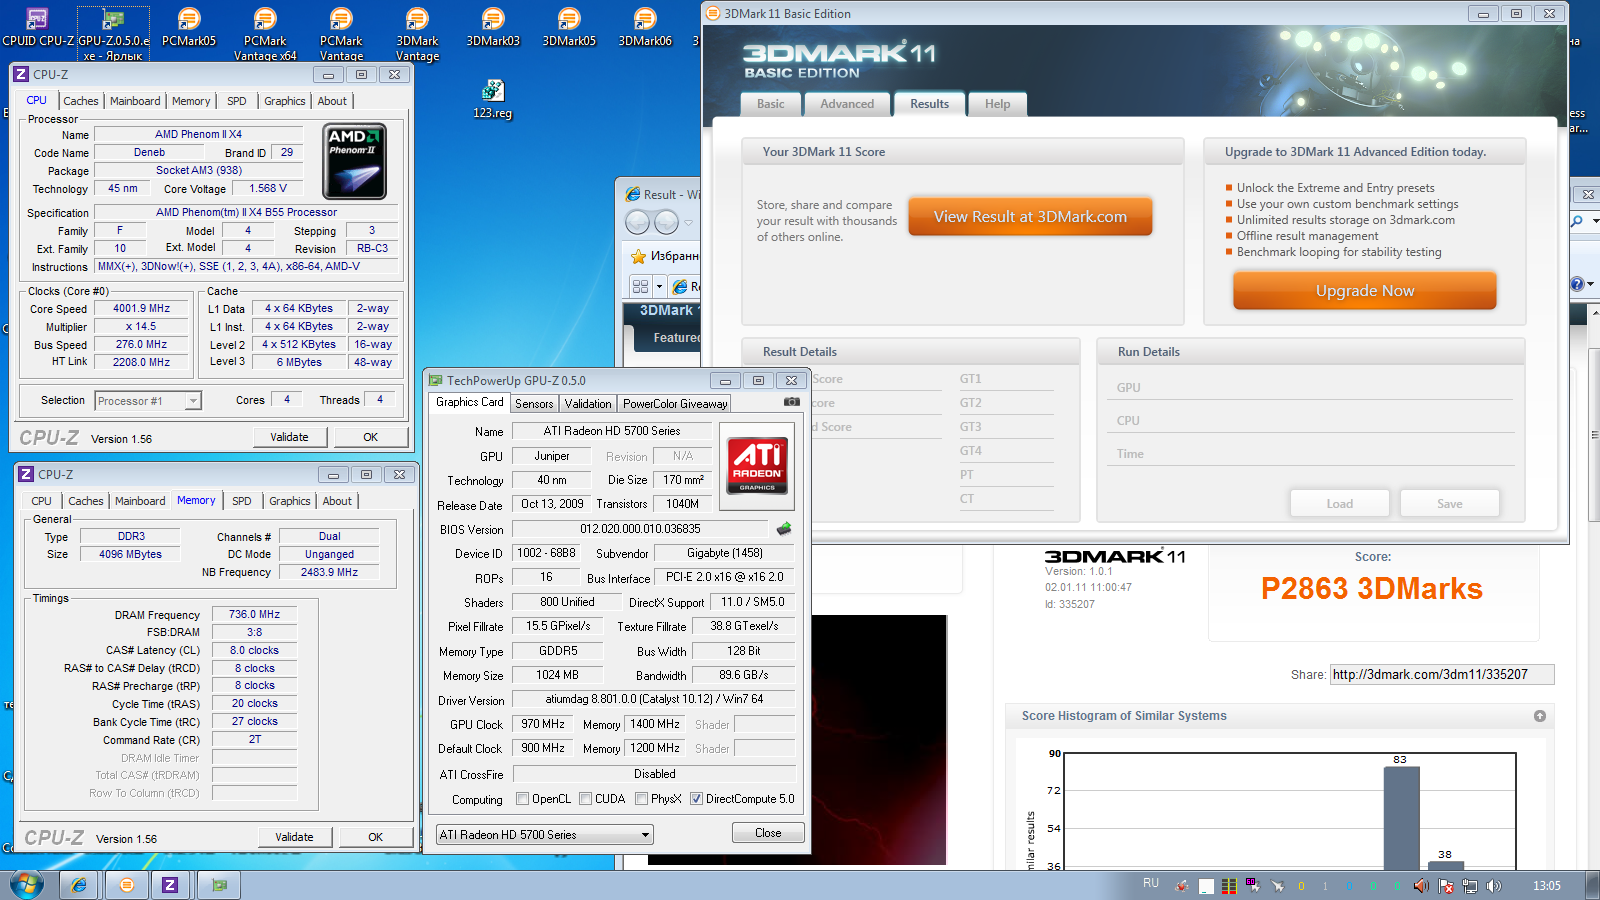Image resolution: width=1600 pixels, height=900 pixels.
Task: Open IE Favorites star icon
Action: pos(638,256)
